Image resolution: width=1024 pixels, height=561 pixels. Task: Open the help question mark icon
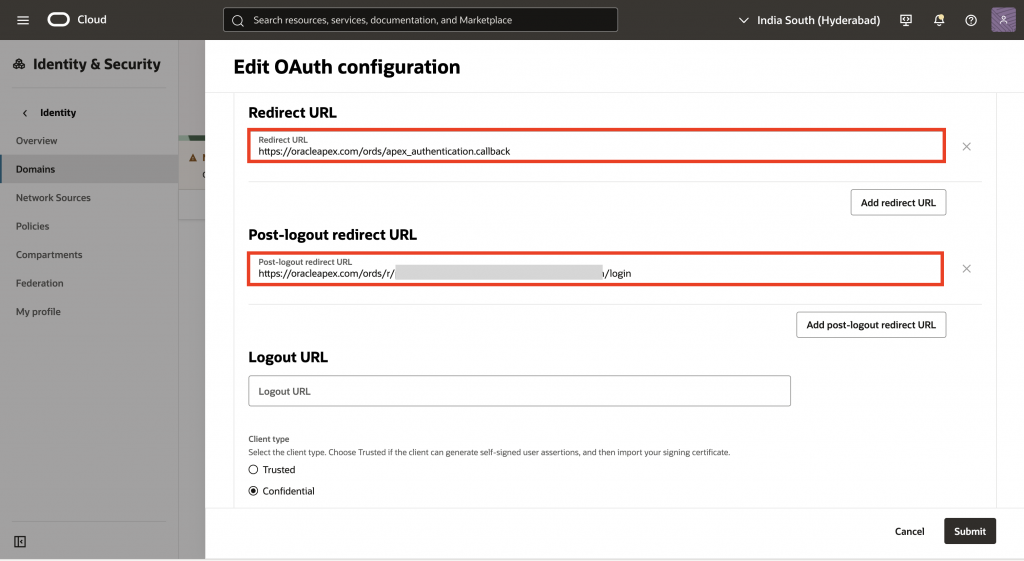(x=970, y=20)
